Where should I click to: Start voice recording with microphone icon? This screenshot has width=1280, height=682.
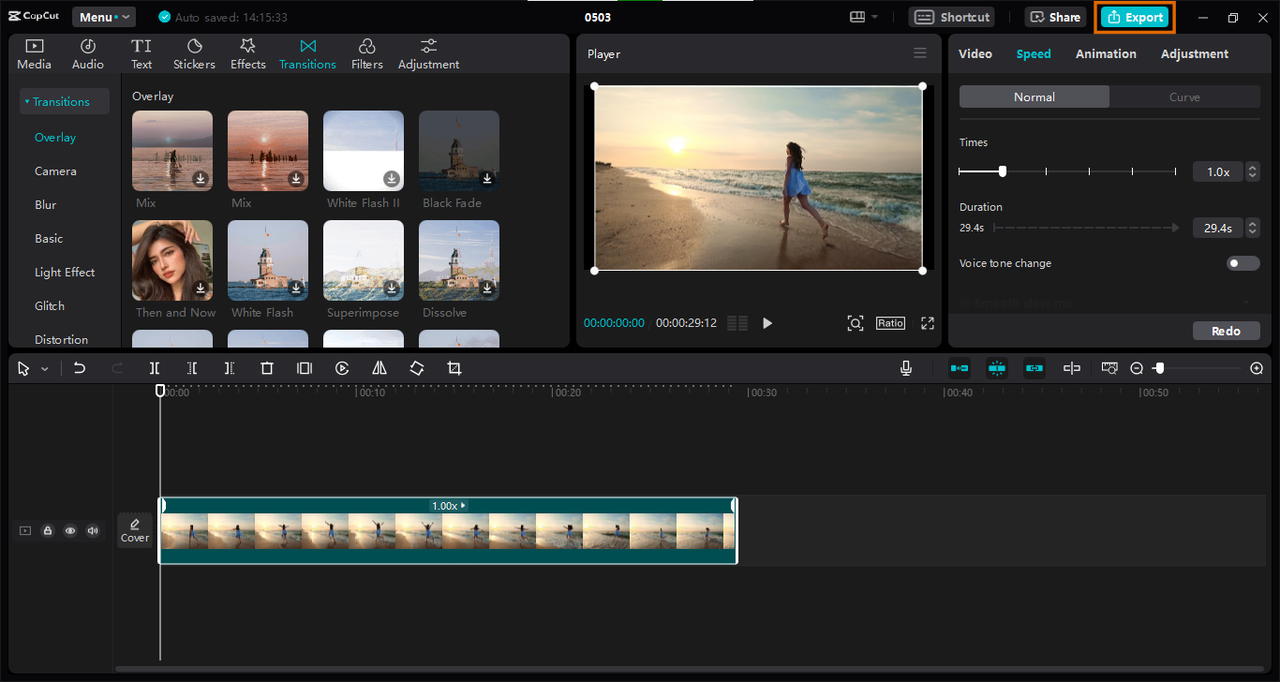[x=906, y=368]
